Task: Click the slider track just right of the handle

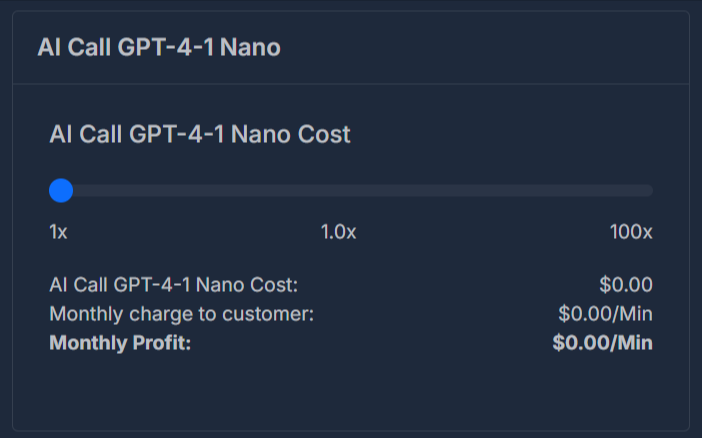Action: (x=85, y=190)
